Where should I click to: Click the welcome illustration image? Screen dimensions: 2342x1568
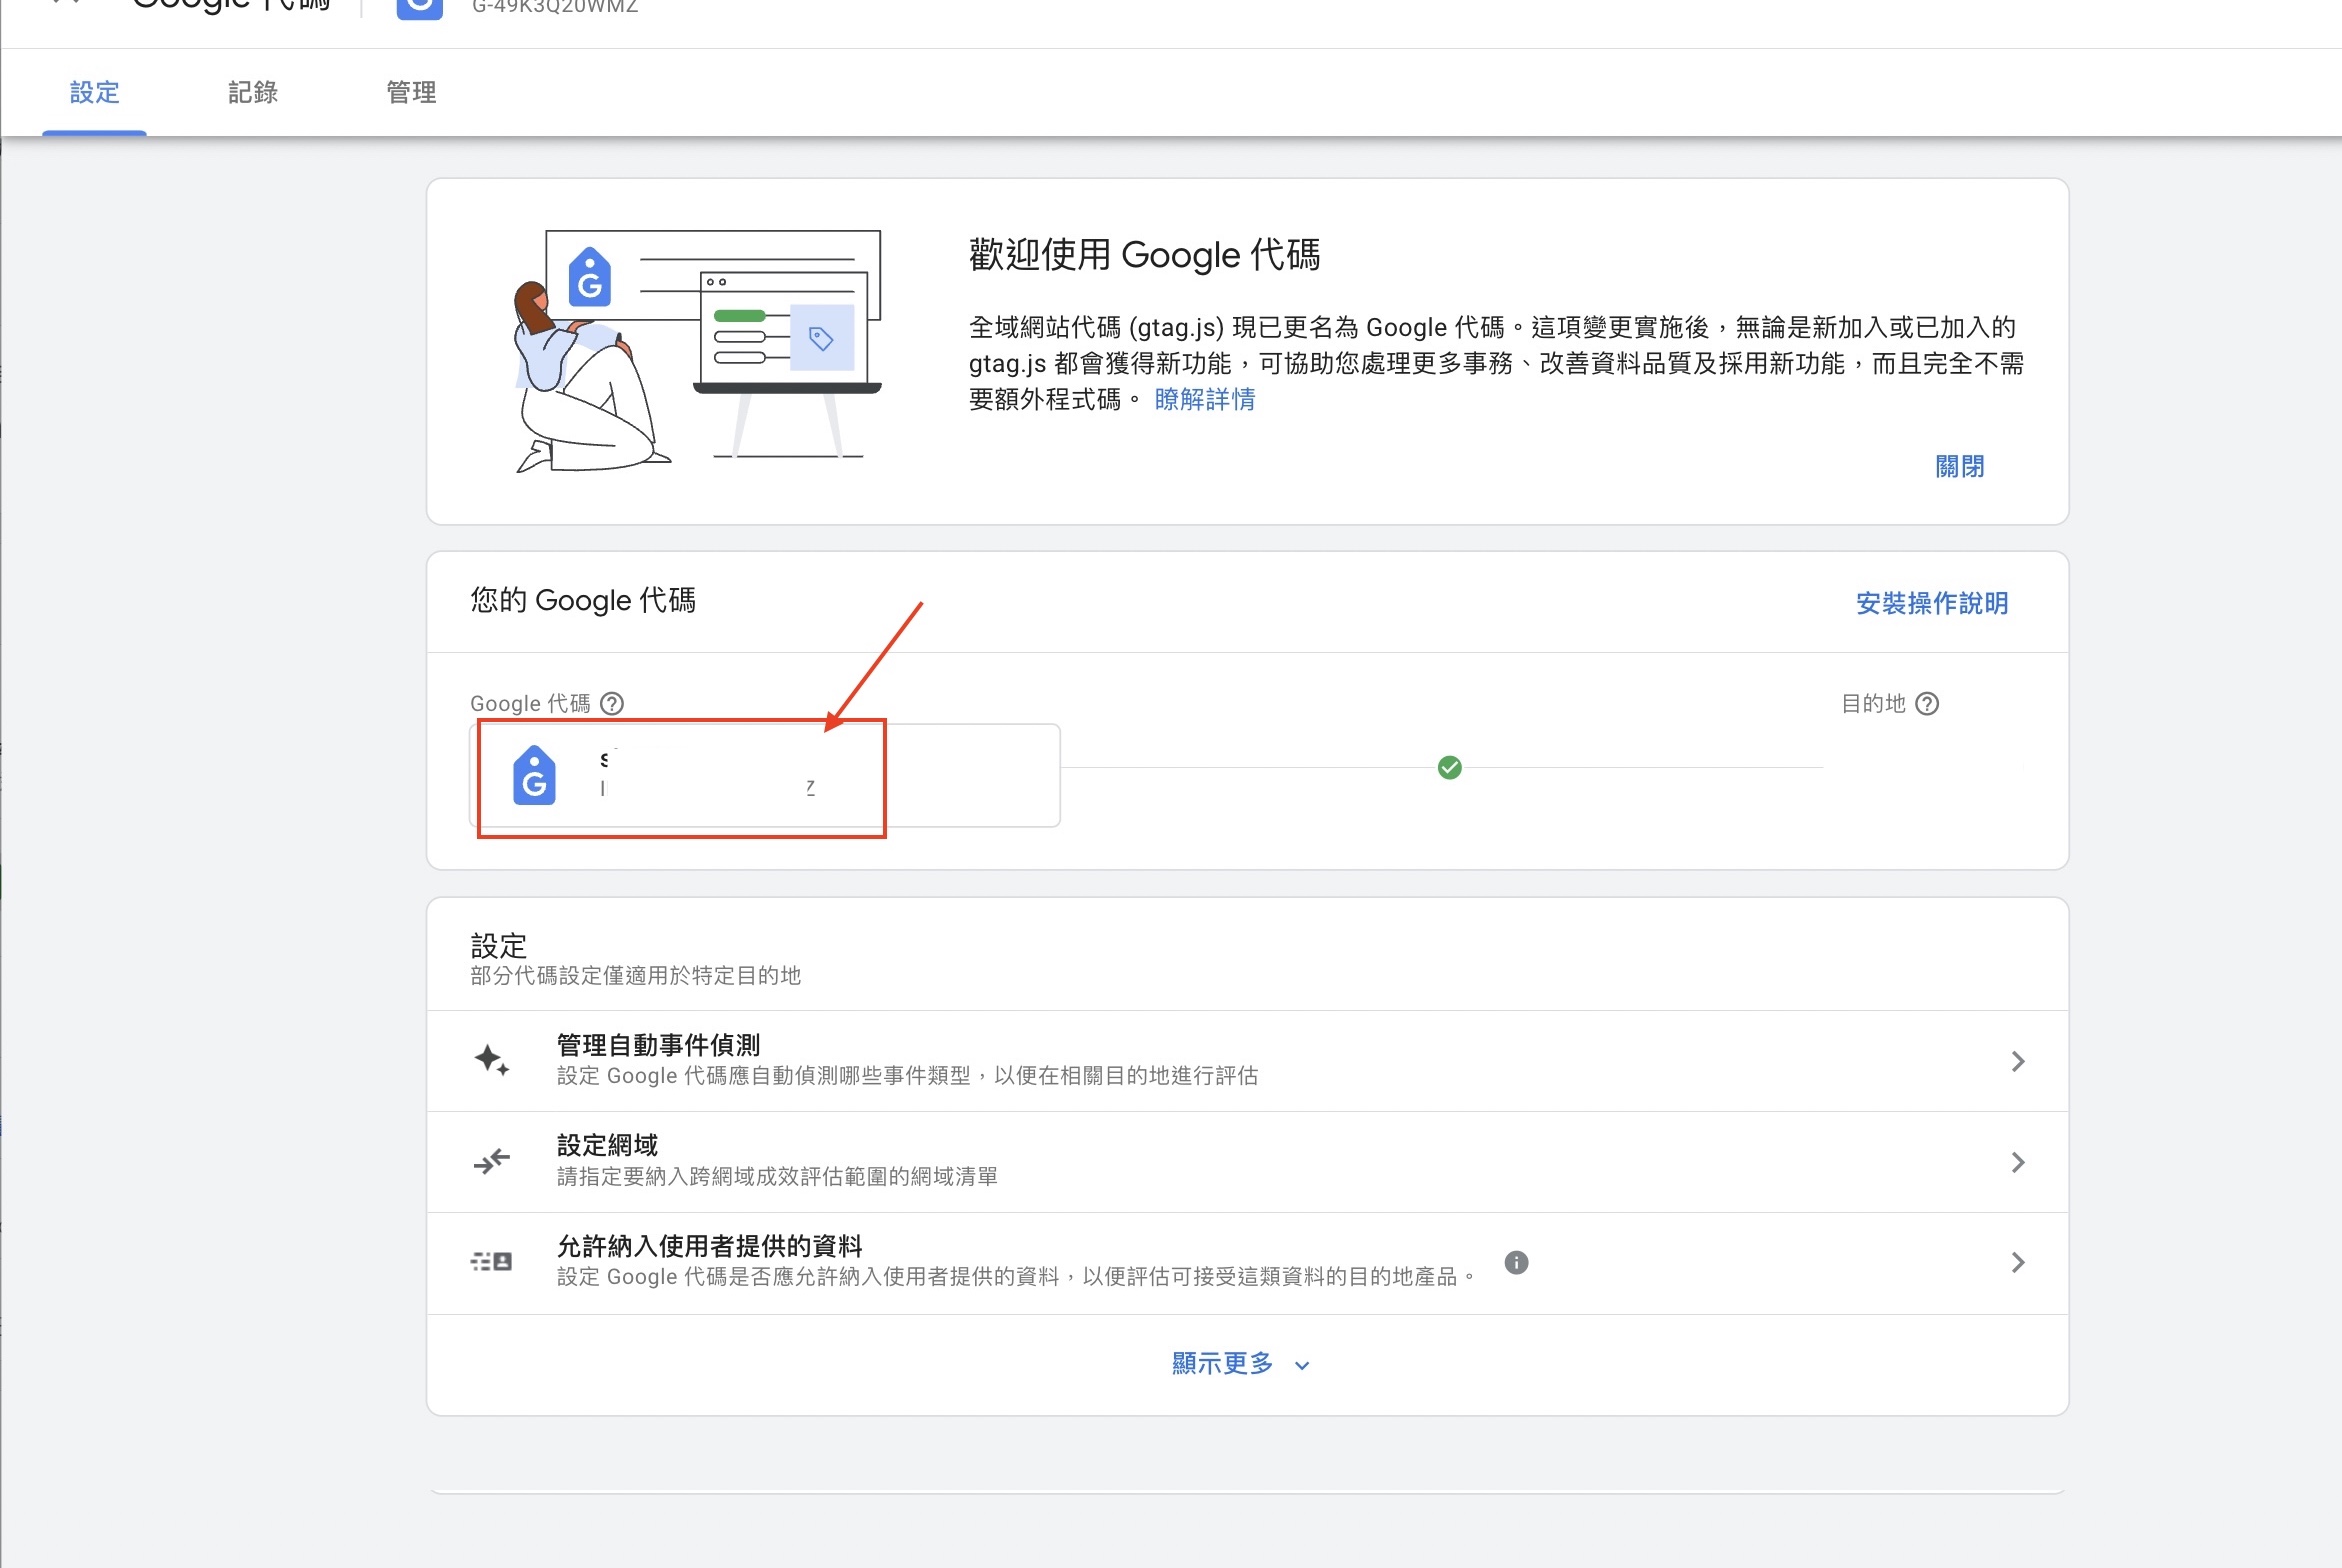697,351
